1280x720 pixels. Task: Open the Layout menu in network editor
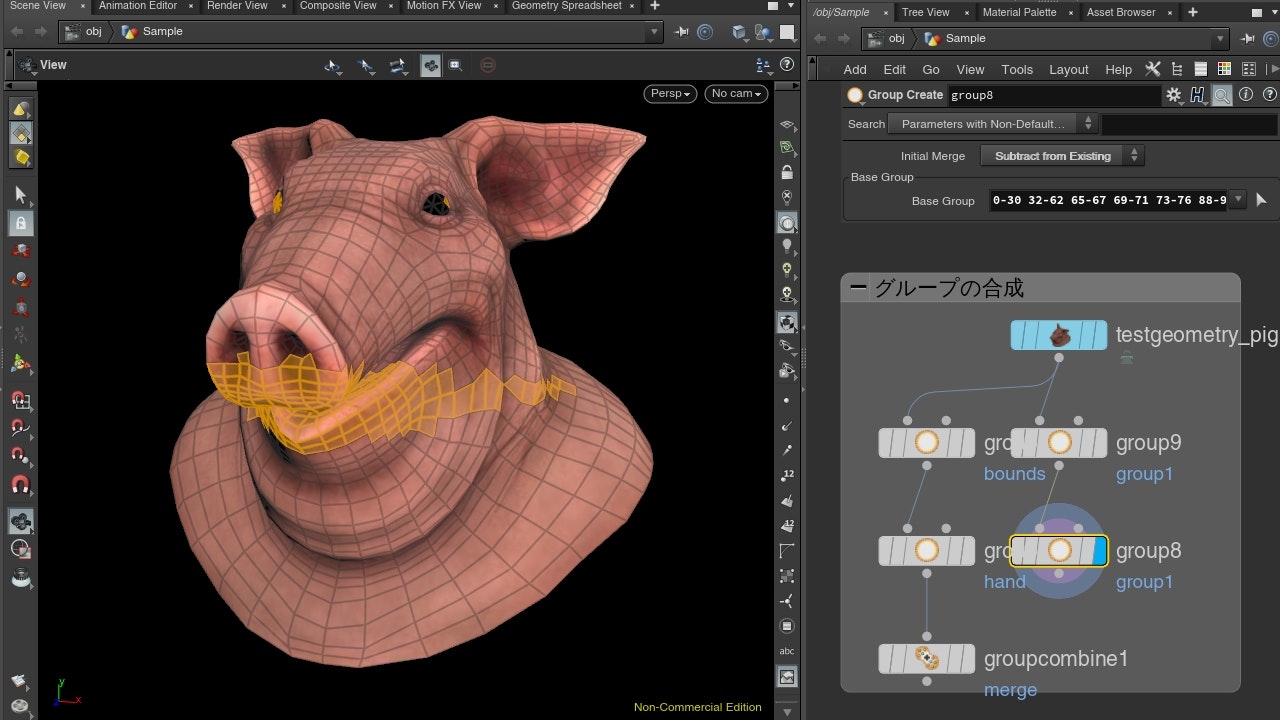click(1068, 69)
